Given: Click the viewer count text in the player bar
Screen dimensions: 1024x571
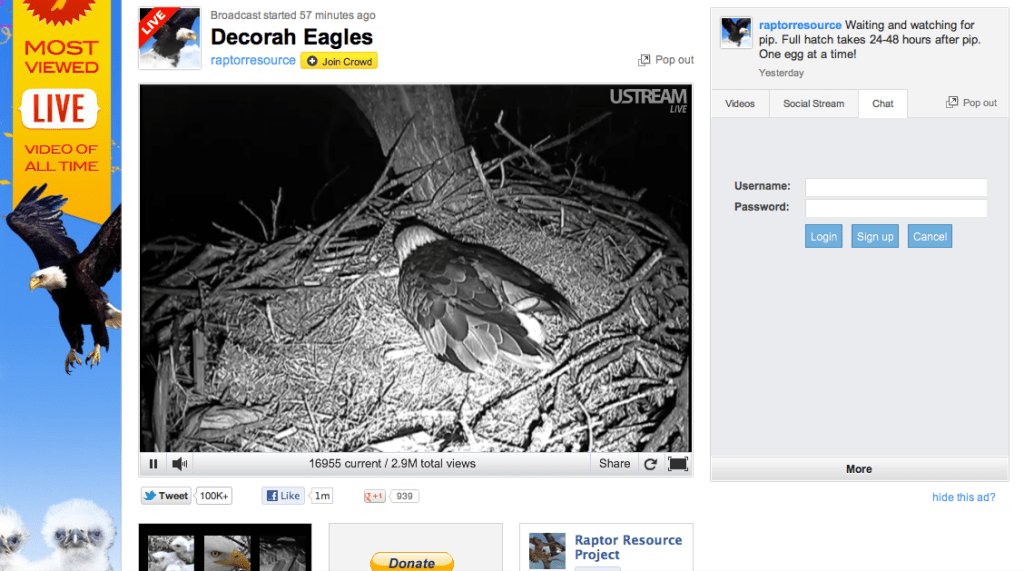Looking at the screenshot, I should coord(392,464).
